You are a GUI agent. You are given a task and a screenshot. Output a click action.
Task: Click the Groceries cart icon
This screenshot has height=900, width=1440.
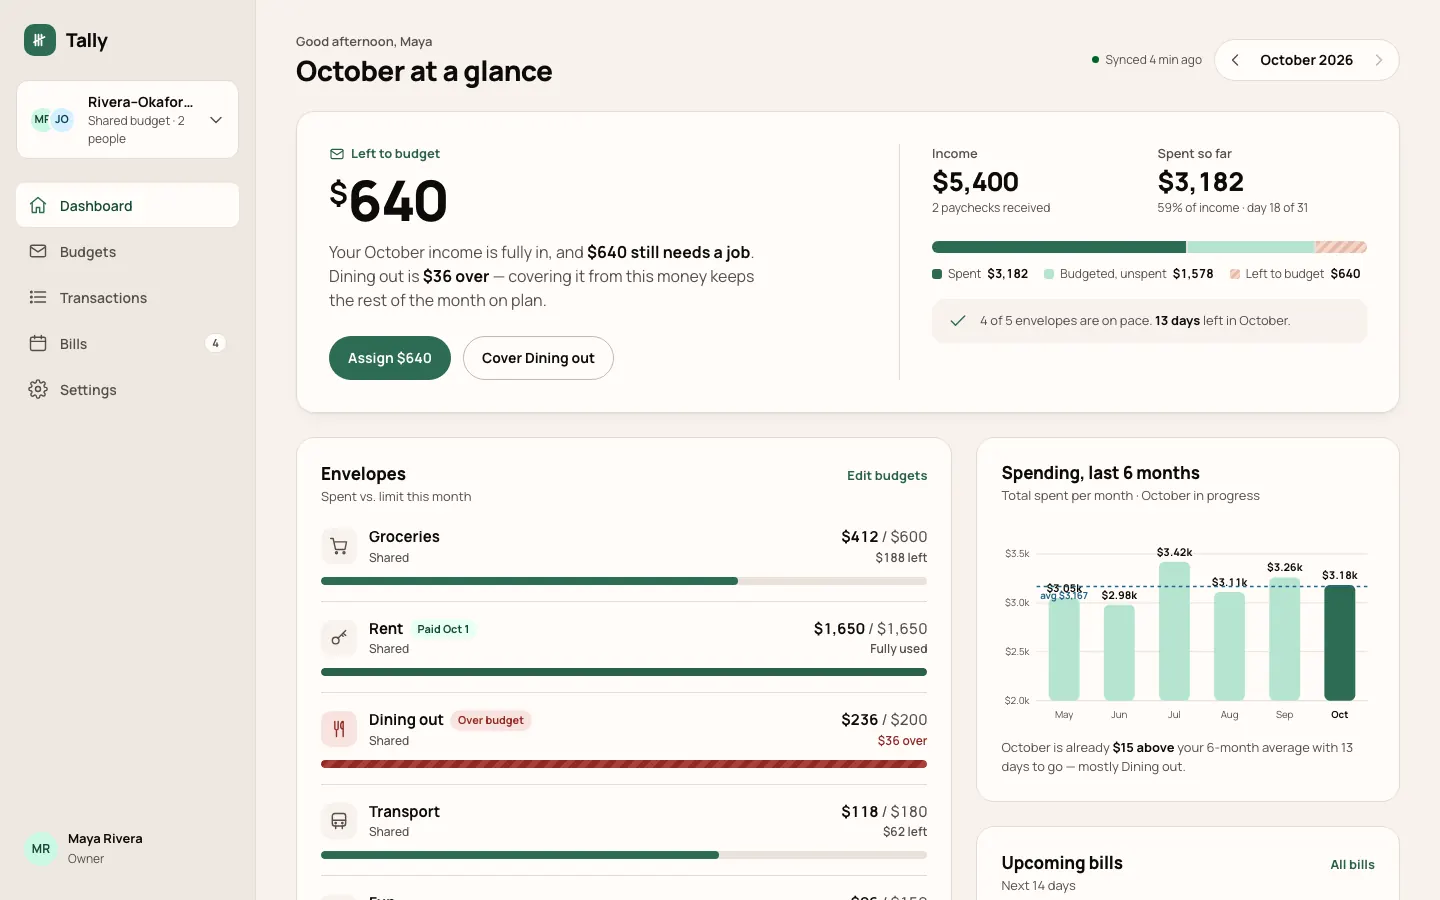pyautogui.click(x=339, y=546)
